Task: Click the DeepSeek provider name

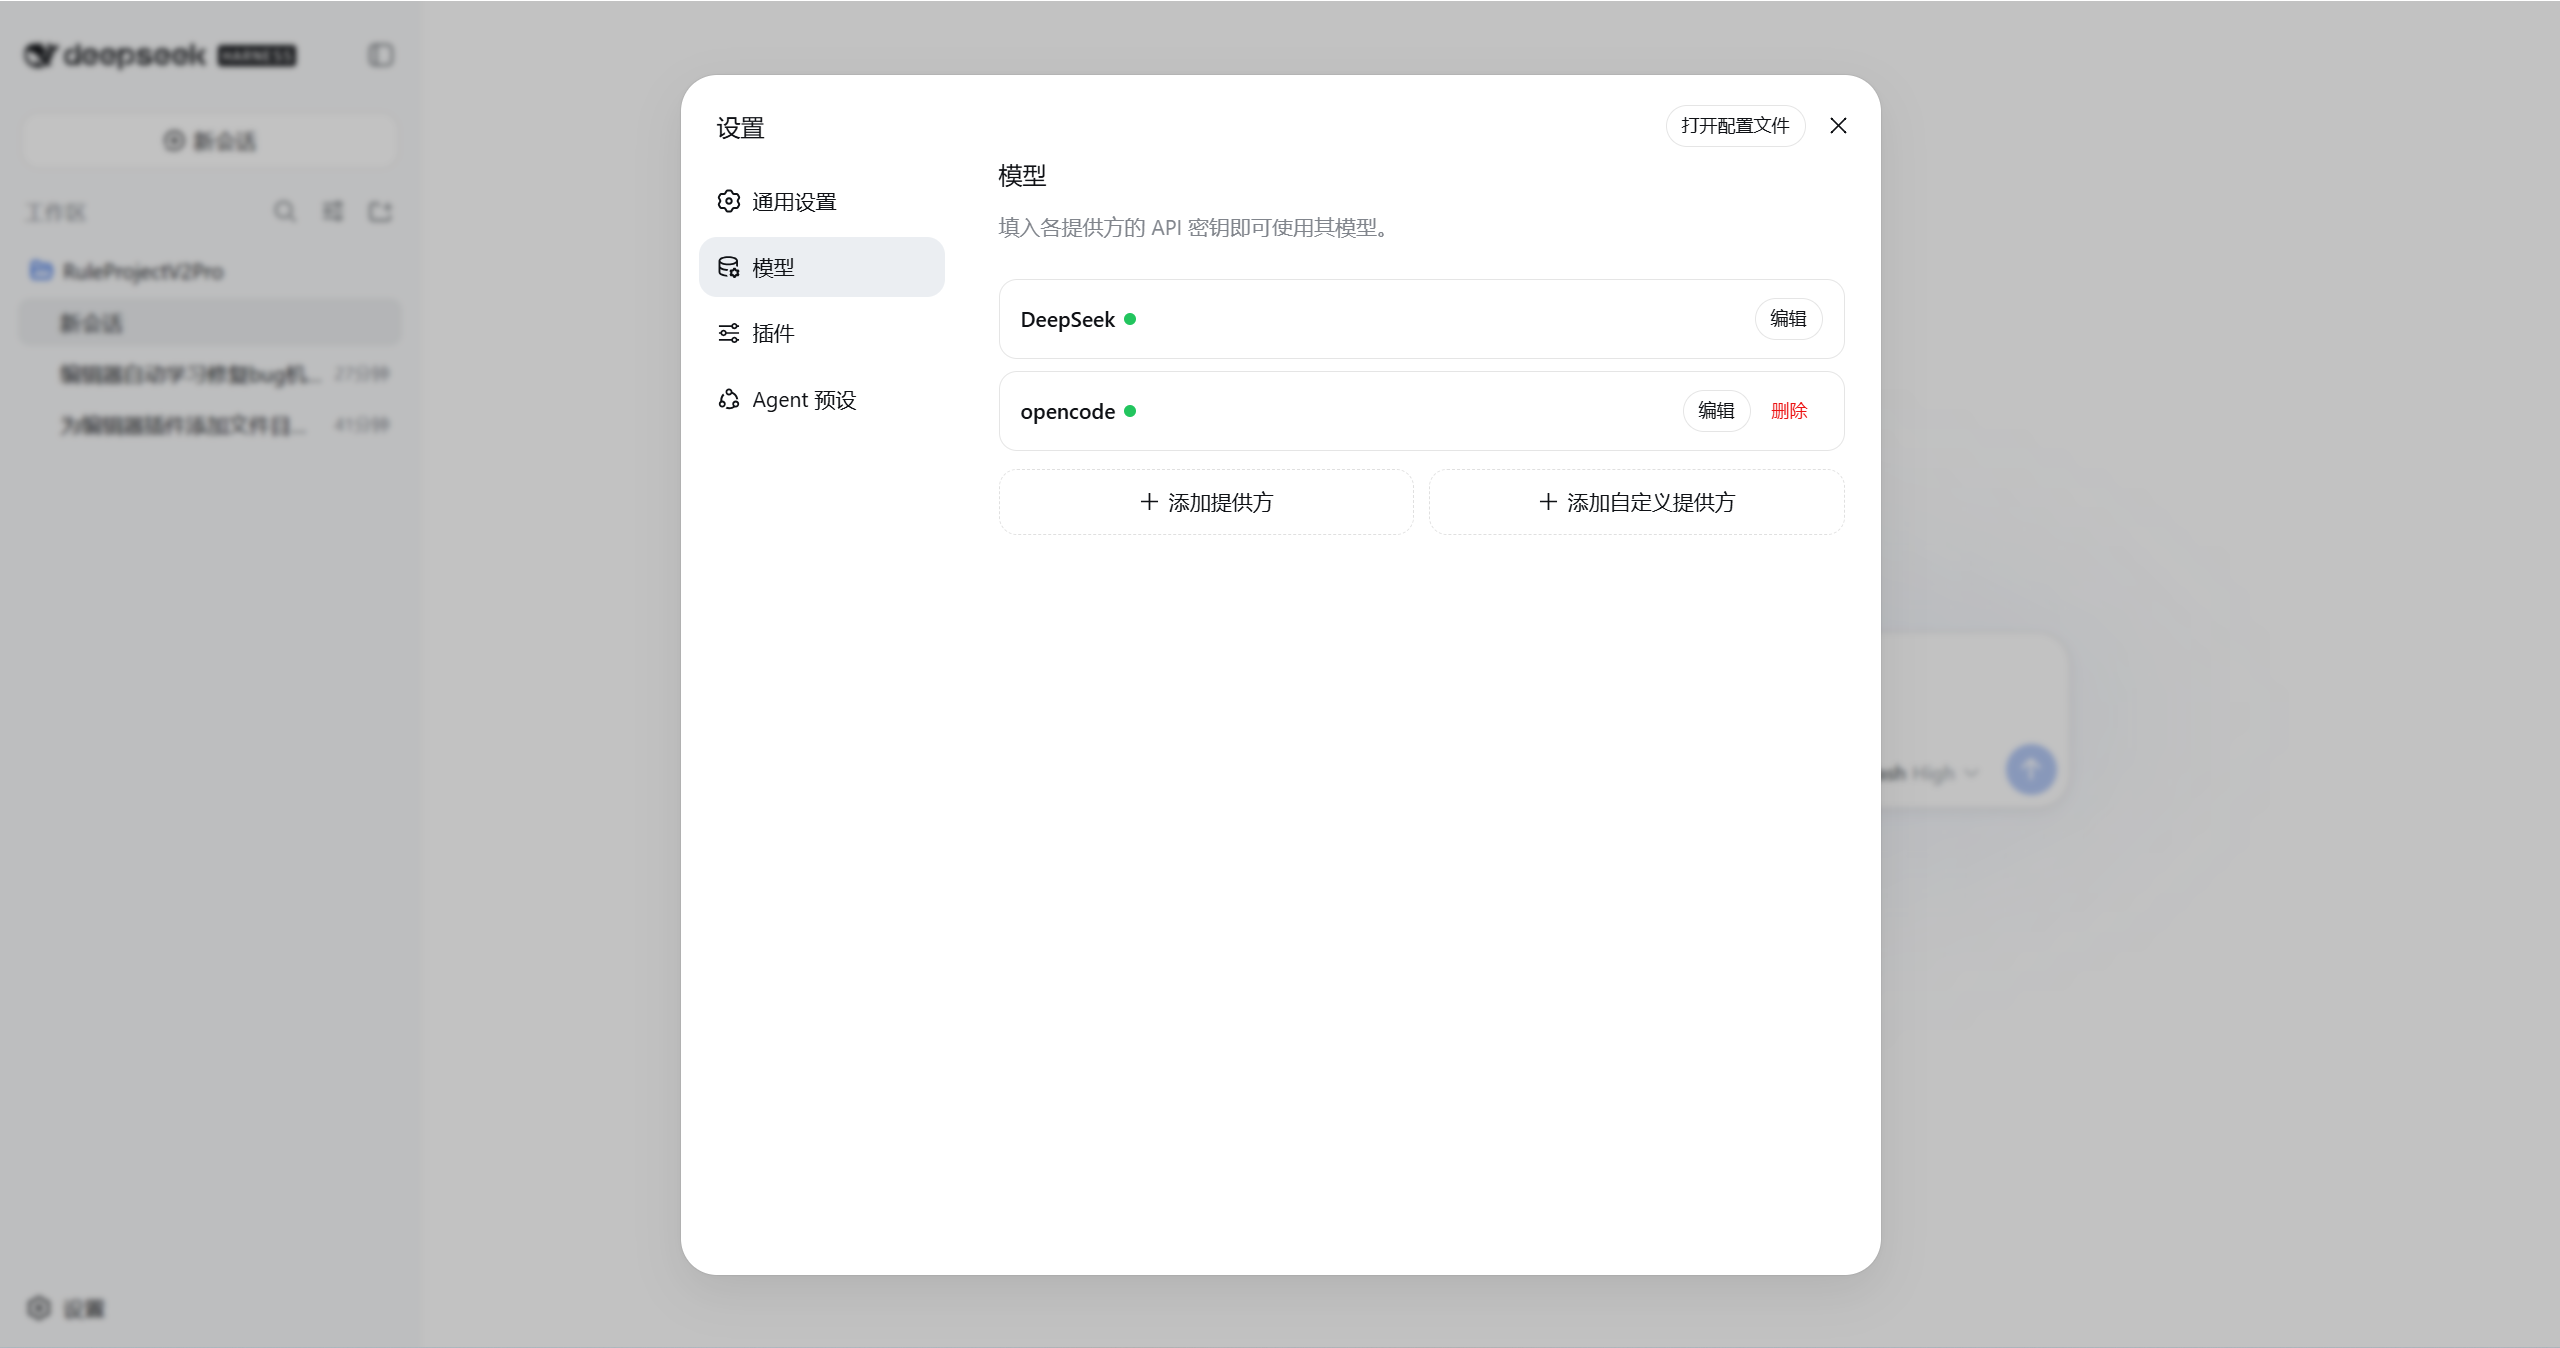Action: click(1067, 320)
